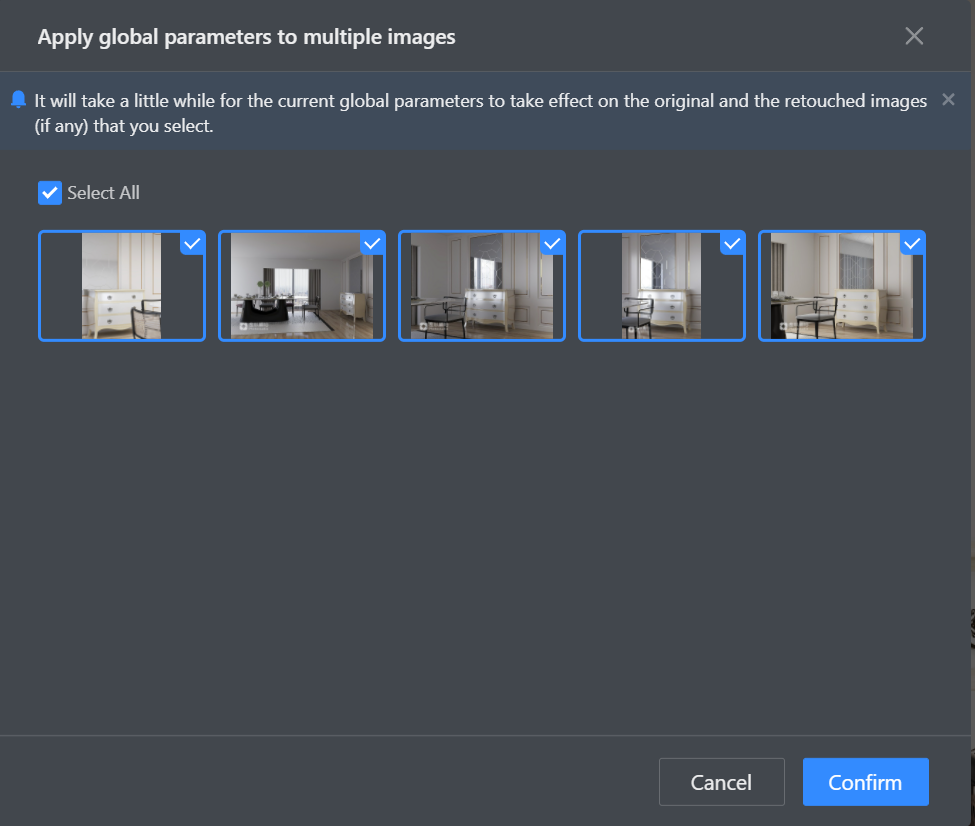Click the watermark icon in the second thumbnail
The image size is (975, 826).
coord(243,326)
